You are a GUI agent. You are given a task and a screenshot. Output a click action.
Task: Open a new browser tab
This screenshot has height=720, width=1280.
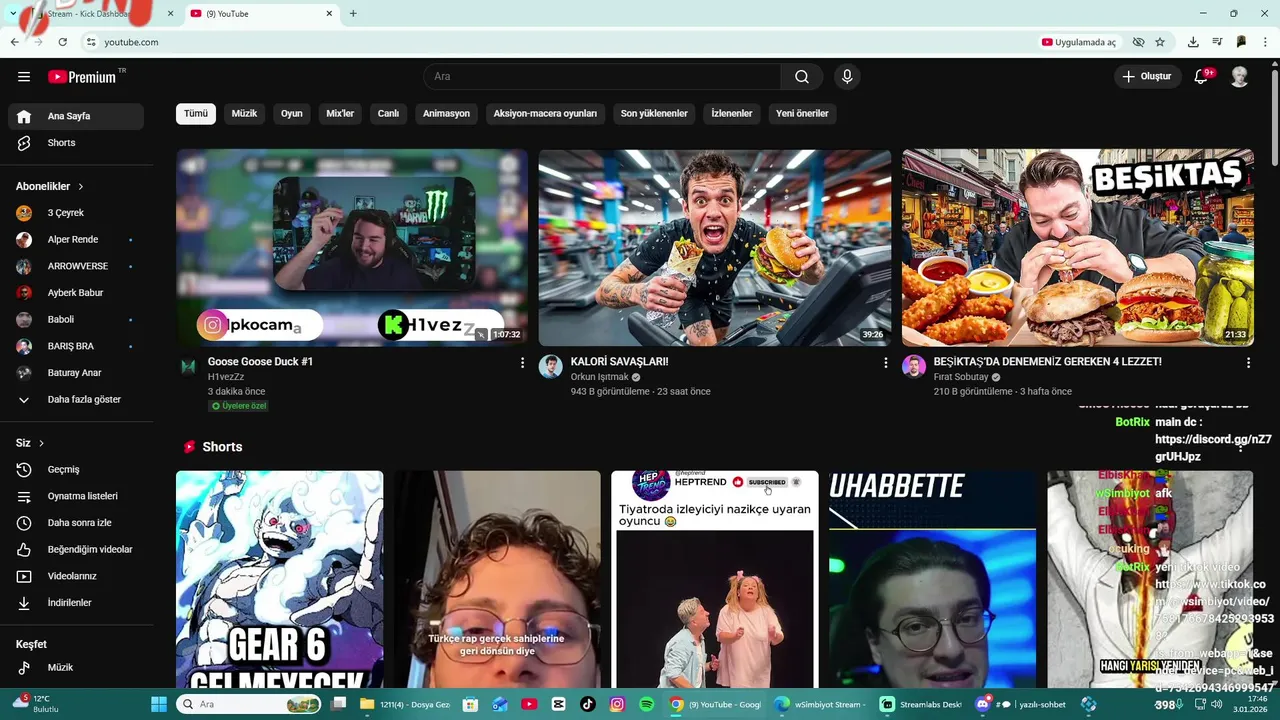353,14
